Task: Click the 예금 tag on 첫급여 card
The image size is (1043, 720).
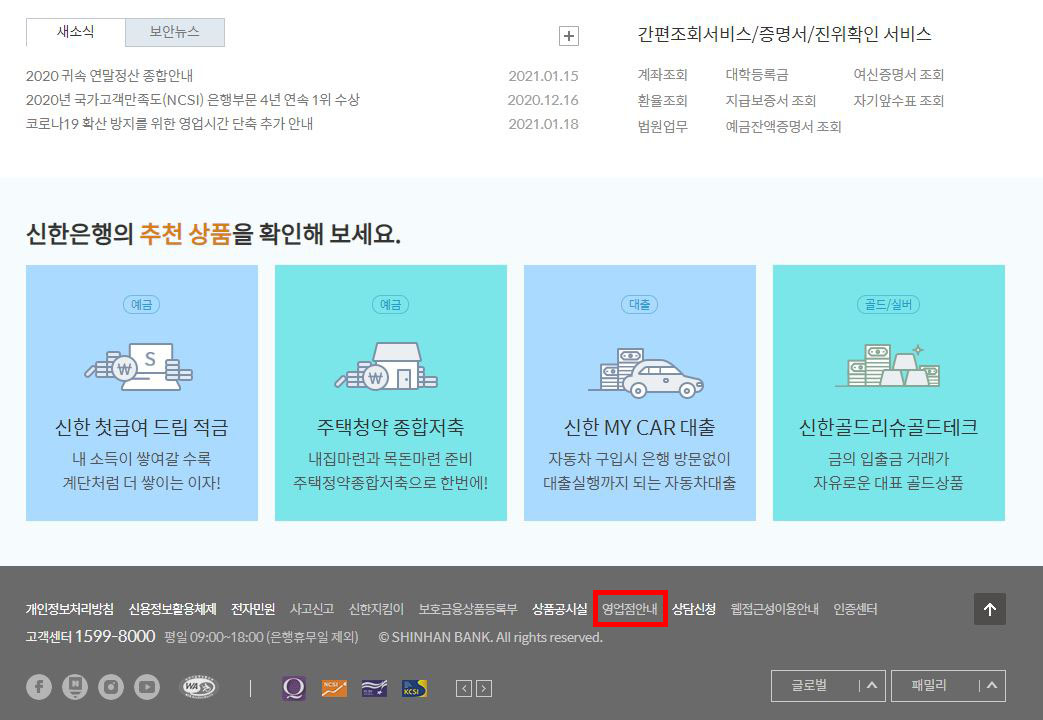Action: point(141,305)
